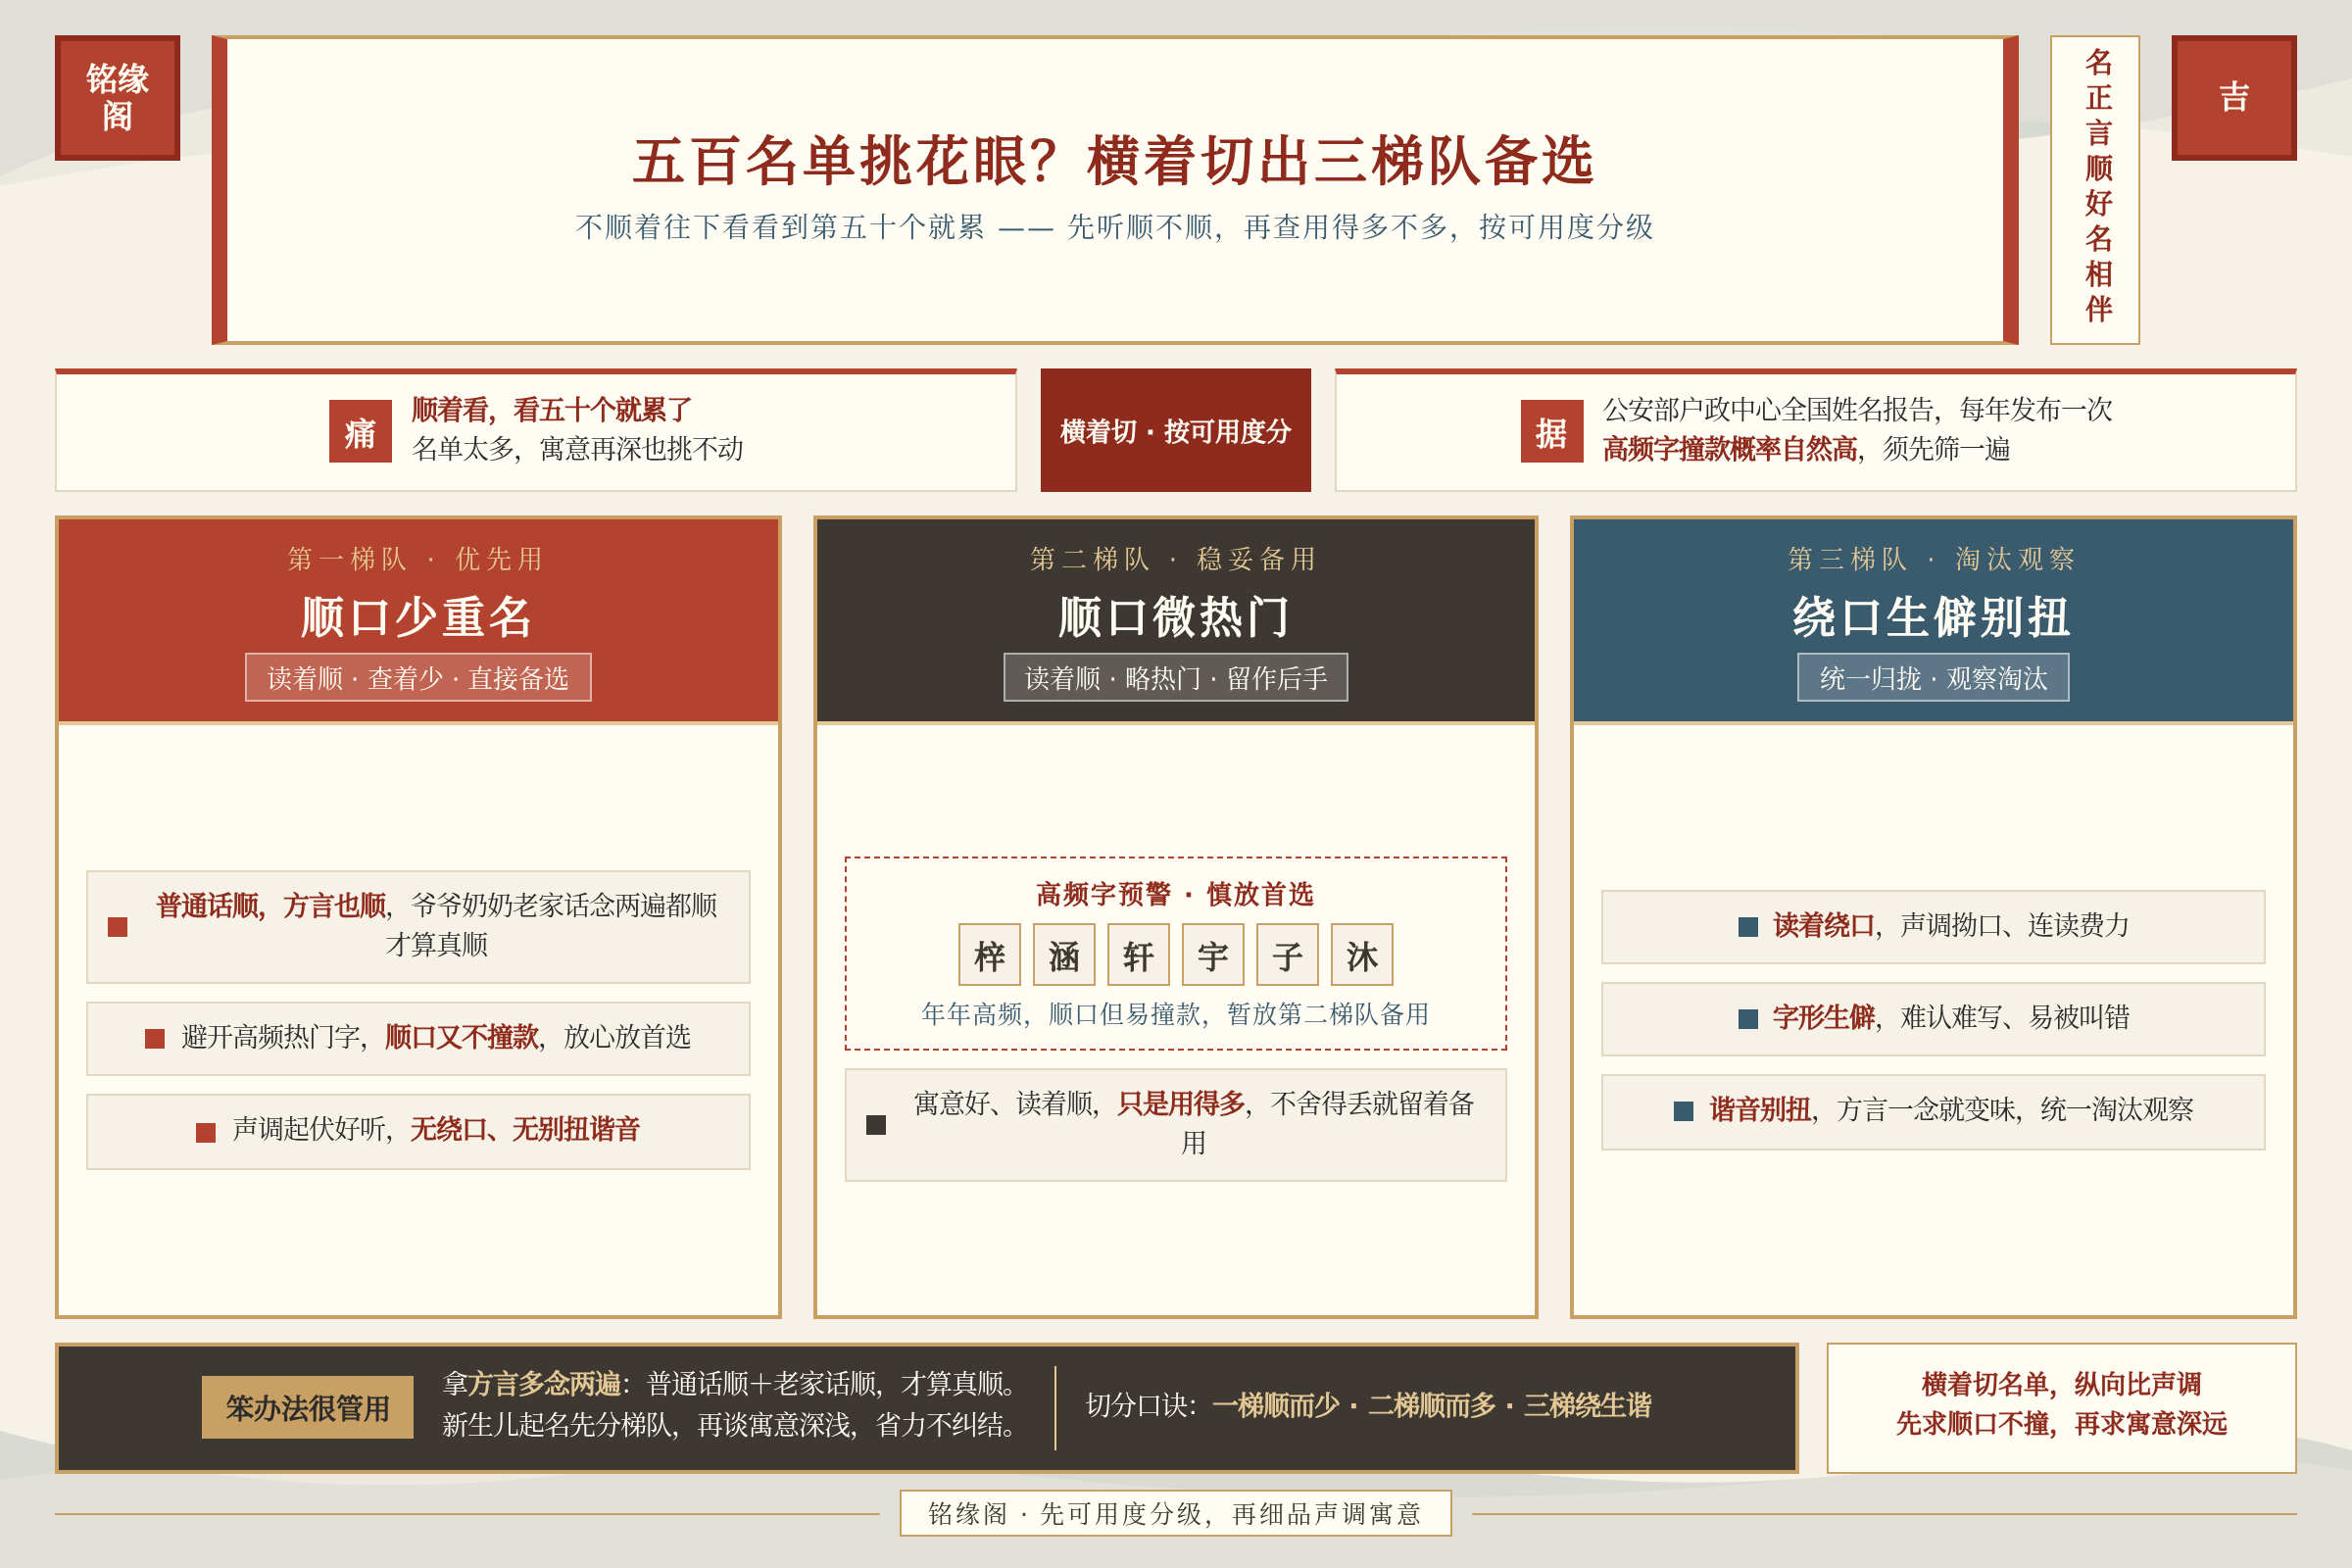Image resolution: width=2352 pixels, height=1568 pixels.
Task: Select the 涵 character tile
Action: pyautogui.click(x=1064, y=955)
